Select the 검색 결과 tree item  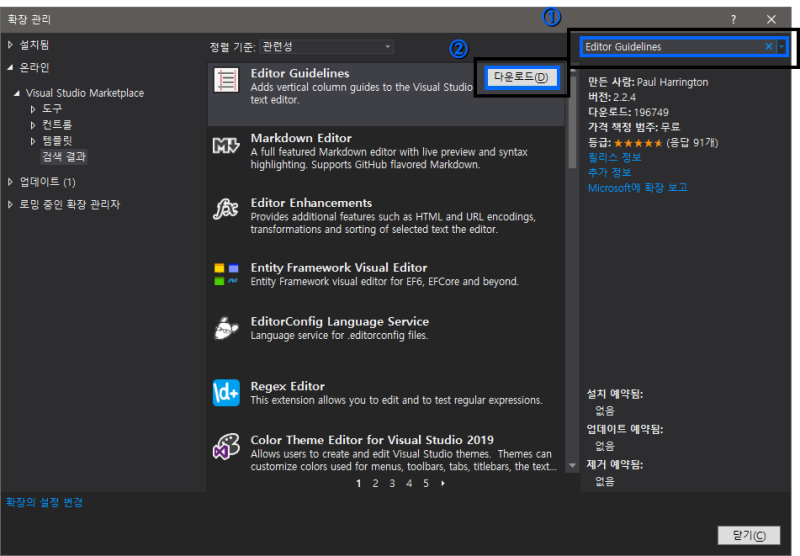[x=64, y=157]
